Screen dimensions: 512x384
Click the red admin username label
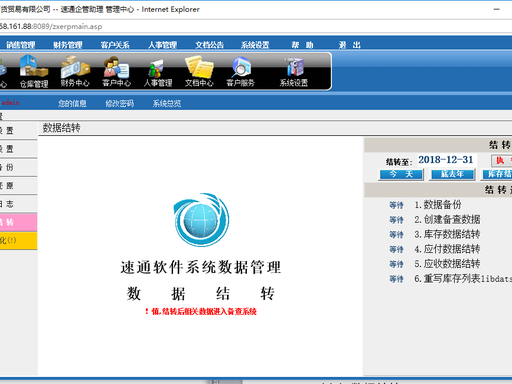coord(10,103)
